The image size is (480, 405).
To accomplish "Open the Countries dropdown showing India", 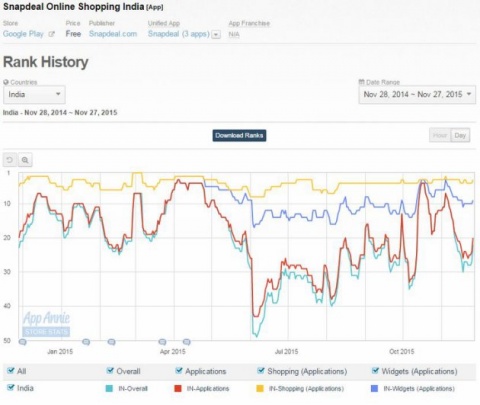I will [x=34, y=94].
